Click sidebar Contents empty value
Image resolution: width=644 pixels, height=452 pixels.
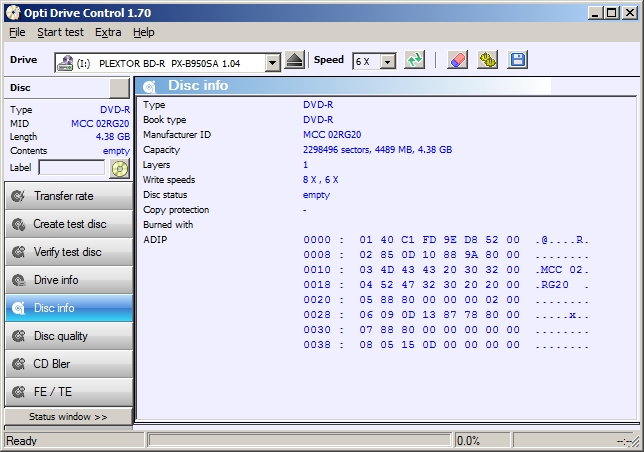tap(116, 151)
